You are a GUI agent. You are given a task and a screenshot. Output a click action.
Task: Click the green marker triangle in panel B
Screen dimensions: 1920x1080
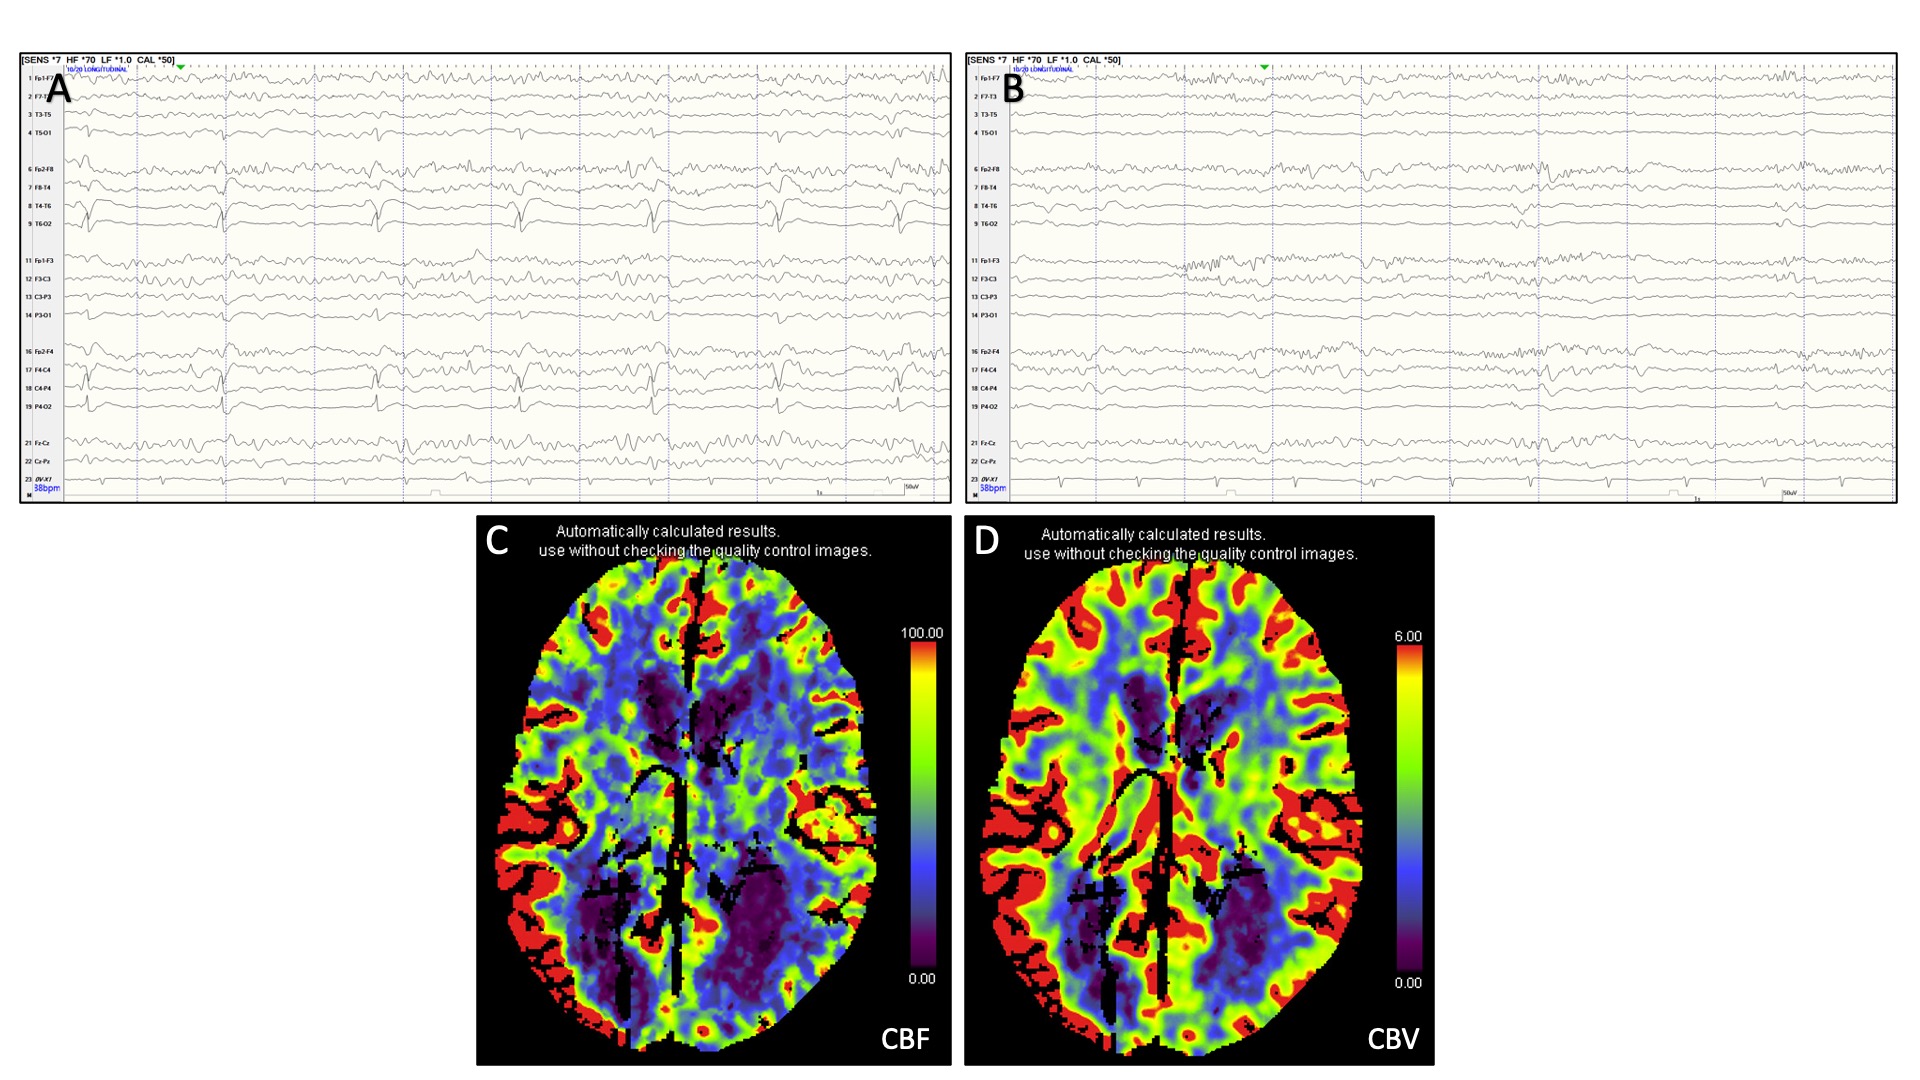(x=1265, y=67)
